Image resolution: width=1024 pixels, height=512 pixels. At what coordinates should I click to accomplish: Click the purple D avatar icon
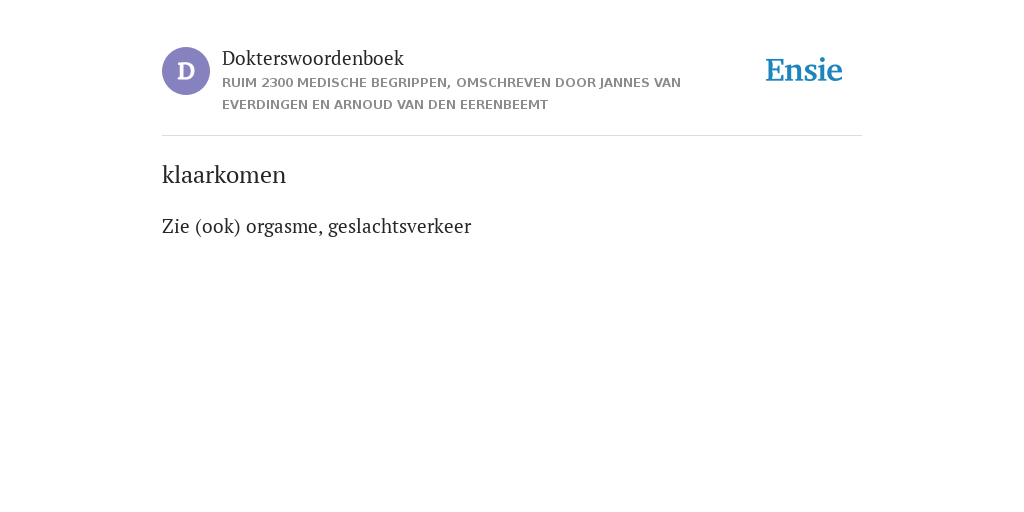[x=186, y=71]
